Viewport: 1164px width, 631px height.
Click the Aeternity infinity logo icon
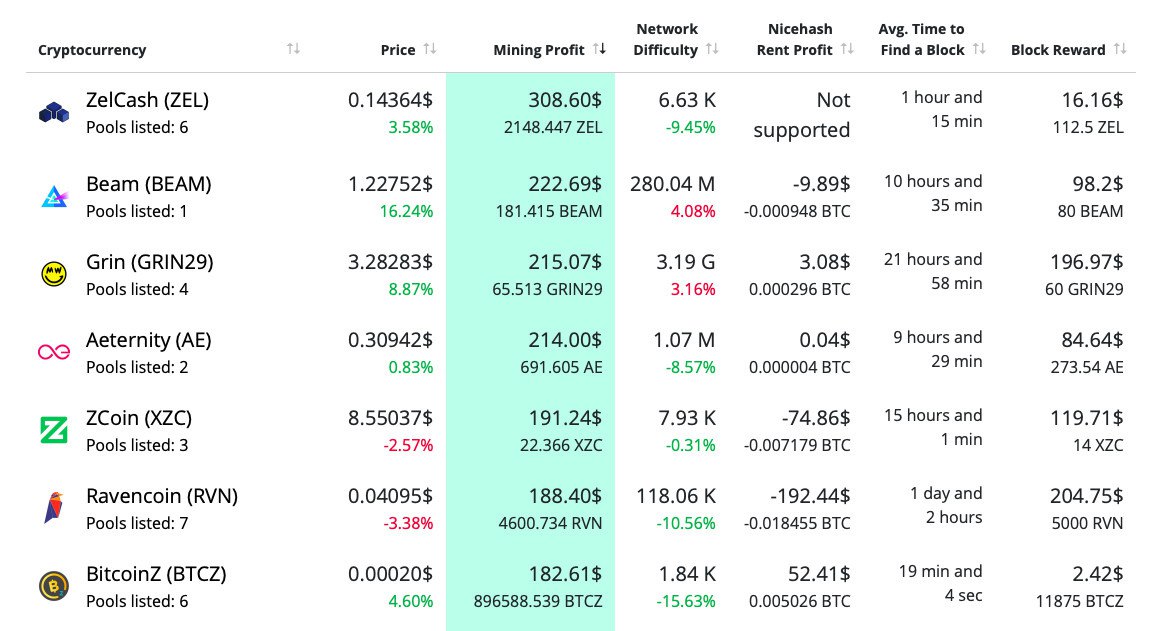point(53,352)
